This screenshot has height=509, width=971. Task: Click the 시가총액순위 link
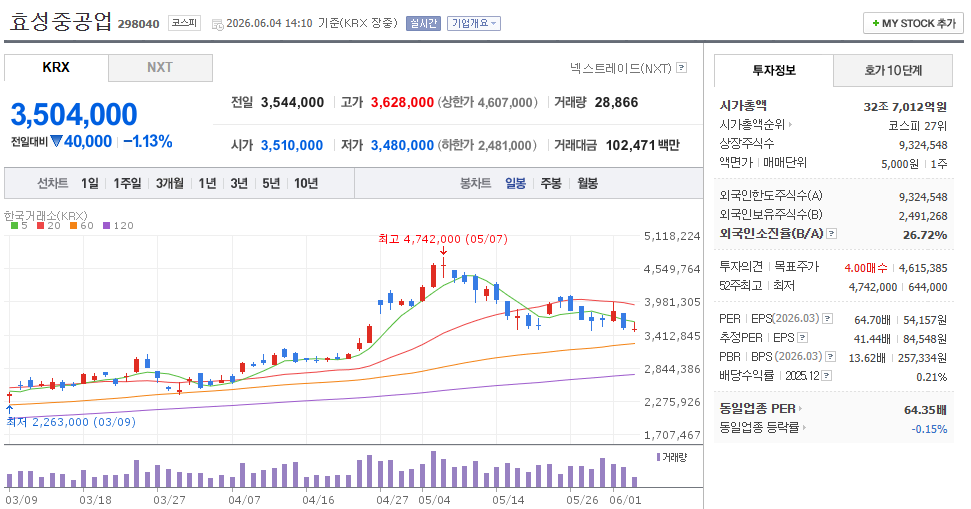tap(752, 124)
